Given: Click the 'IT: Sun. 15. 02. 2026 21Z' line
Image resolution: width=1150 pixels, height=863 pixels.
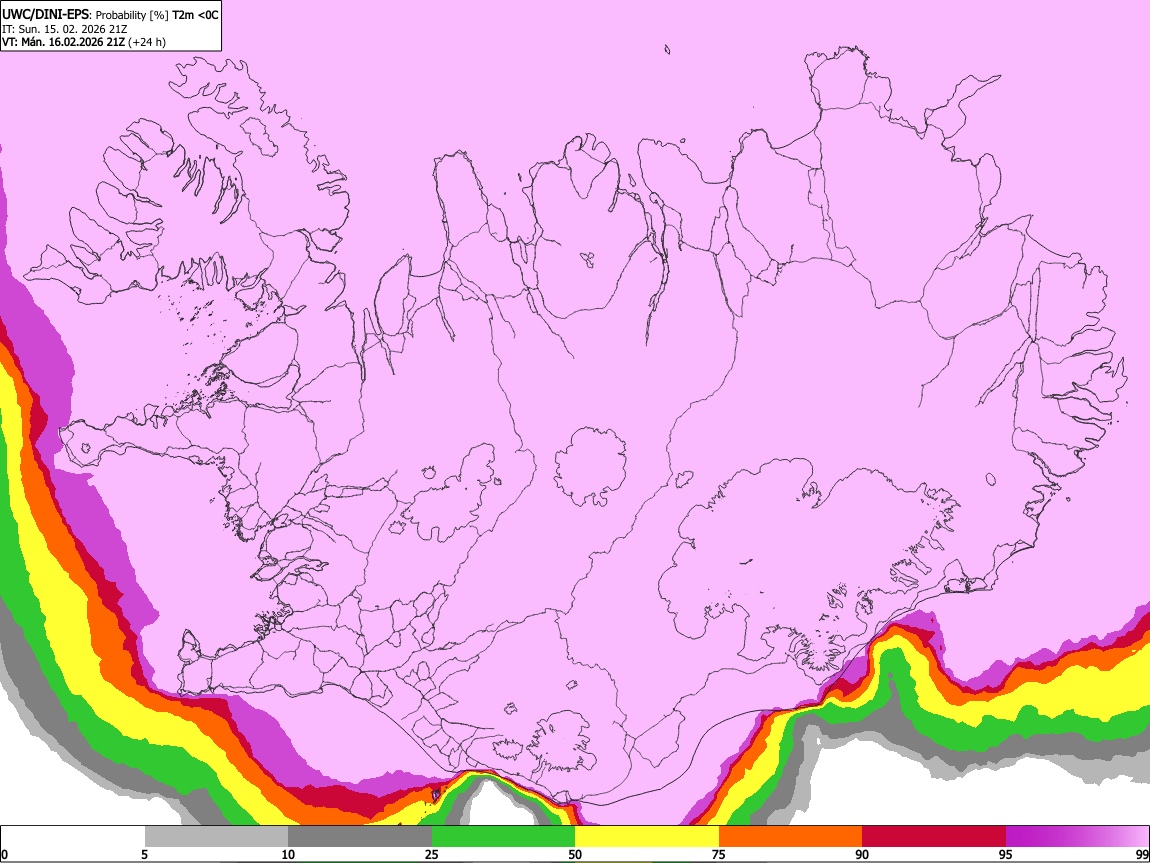Looking at the screenshot, I should pyautogui.click(x=65, y=29).
